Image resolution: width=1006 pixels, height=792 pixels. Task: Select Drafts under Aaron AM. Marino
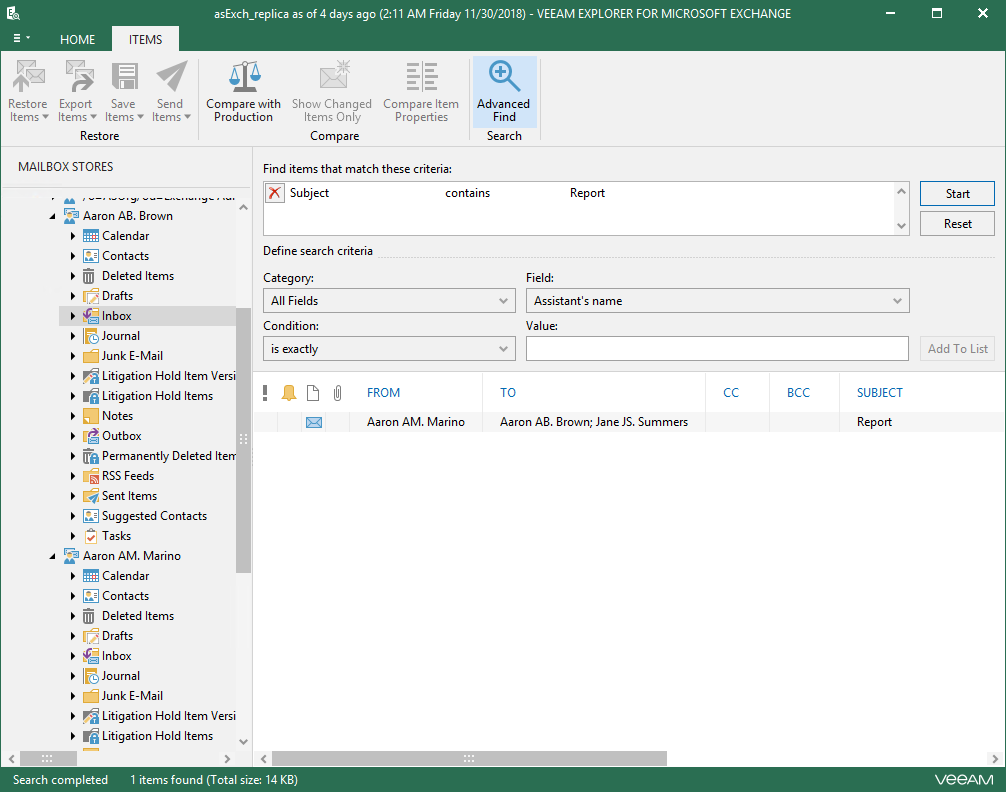pos(117,636)
